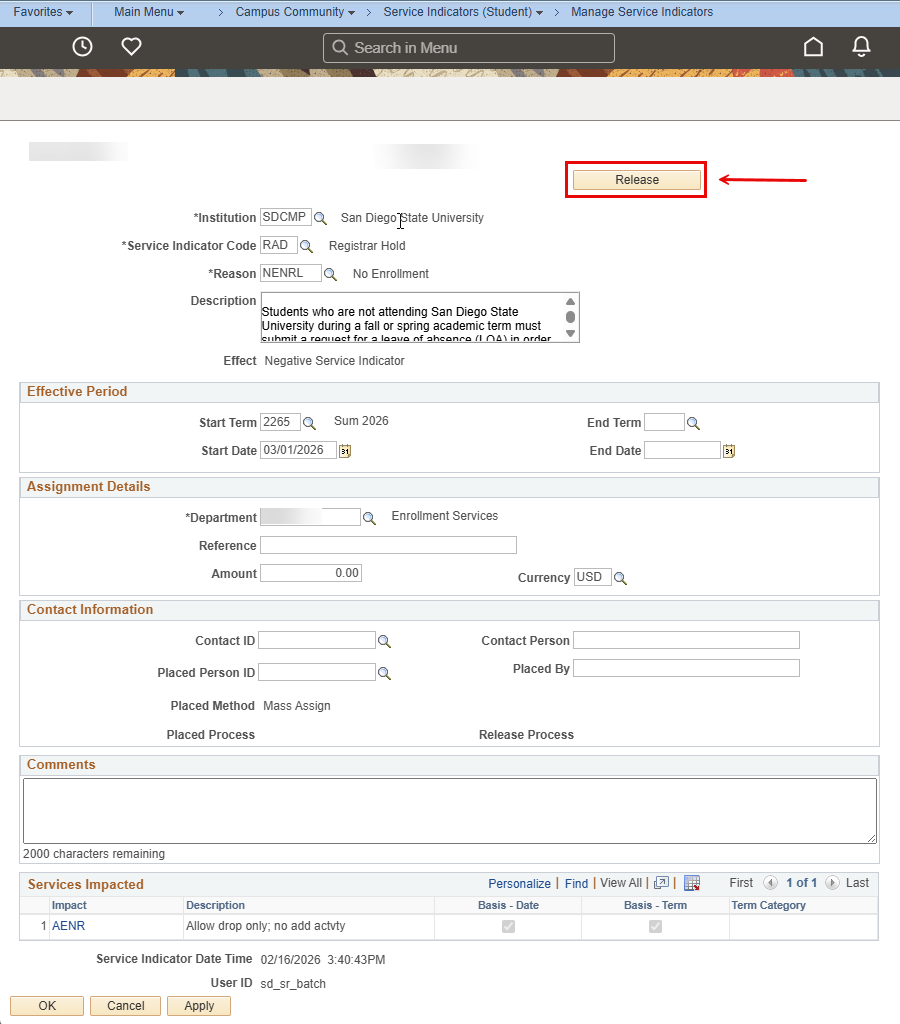Open End Date calendar picker
The image size is (900, 1024).
(x=729, y=451)
